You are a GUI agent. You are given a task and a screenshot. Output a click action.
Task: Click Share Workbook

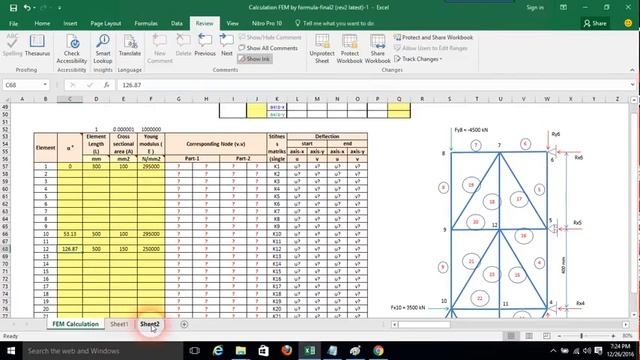click(378, 49)
